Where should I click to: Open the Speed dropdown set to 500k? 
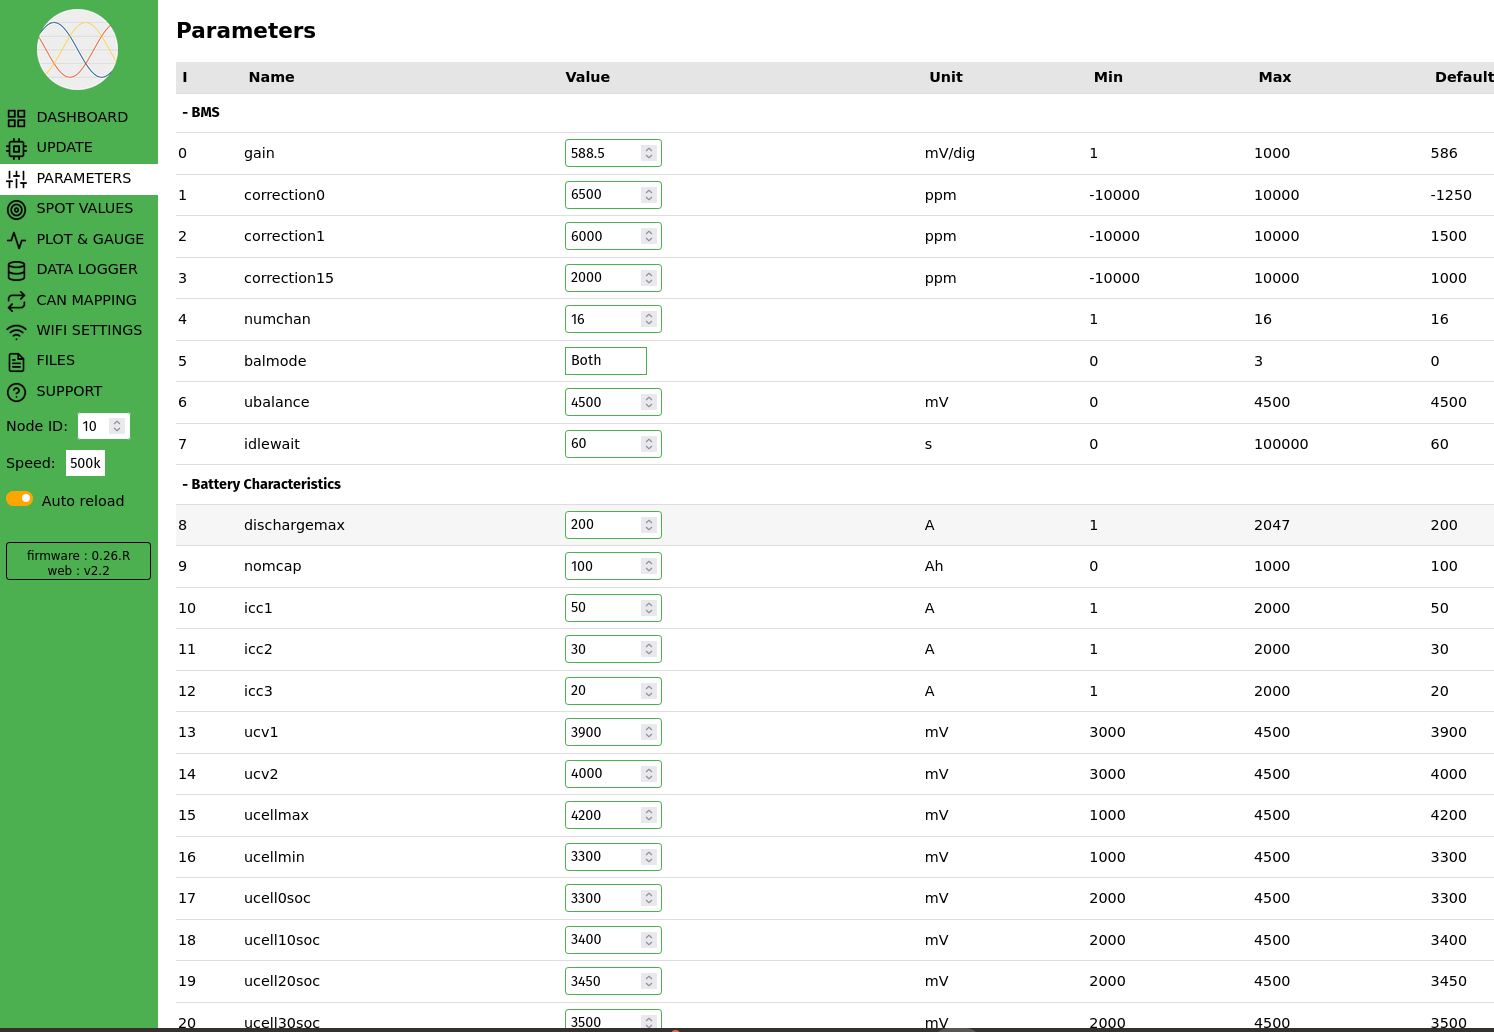pyautogui.click(x=85, y=463)
